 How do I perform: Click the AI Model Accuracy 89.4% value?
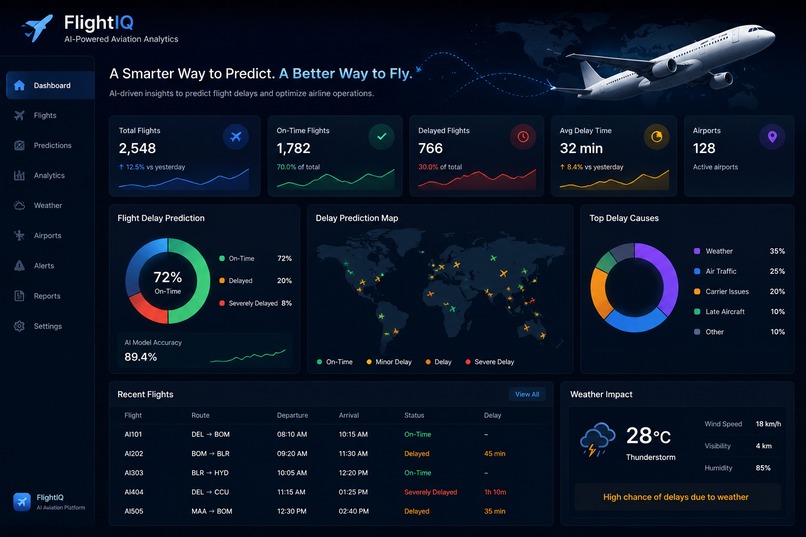141,357
